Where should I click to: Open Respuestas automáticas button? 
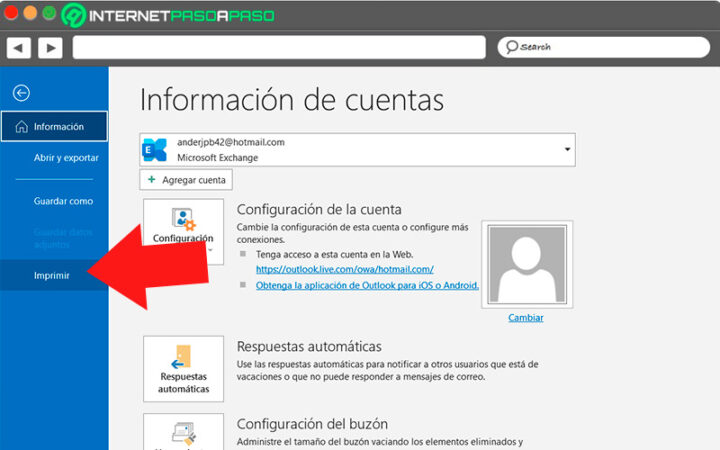tap(183, 369)
